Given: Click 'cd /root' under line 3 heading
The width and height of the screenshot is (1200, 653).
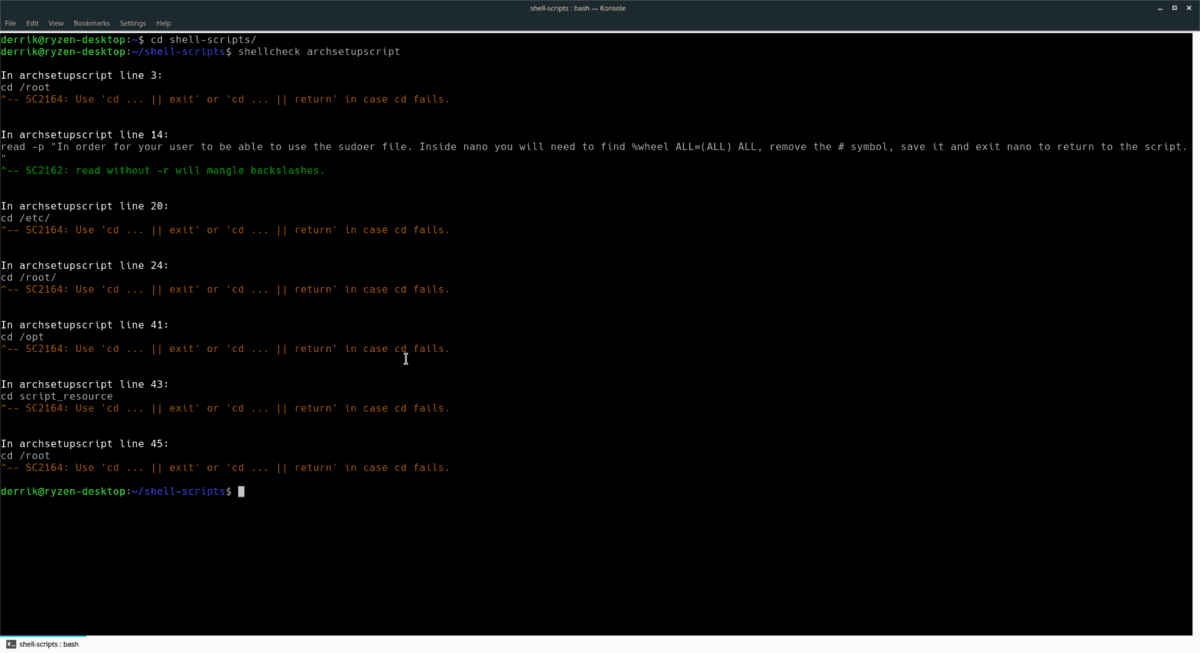Looking at the screenshot, I should click(25, 87).
